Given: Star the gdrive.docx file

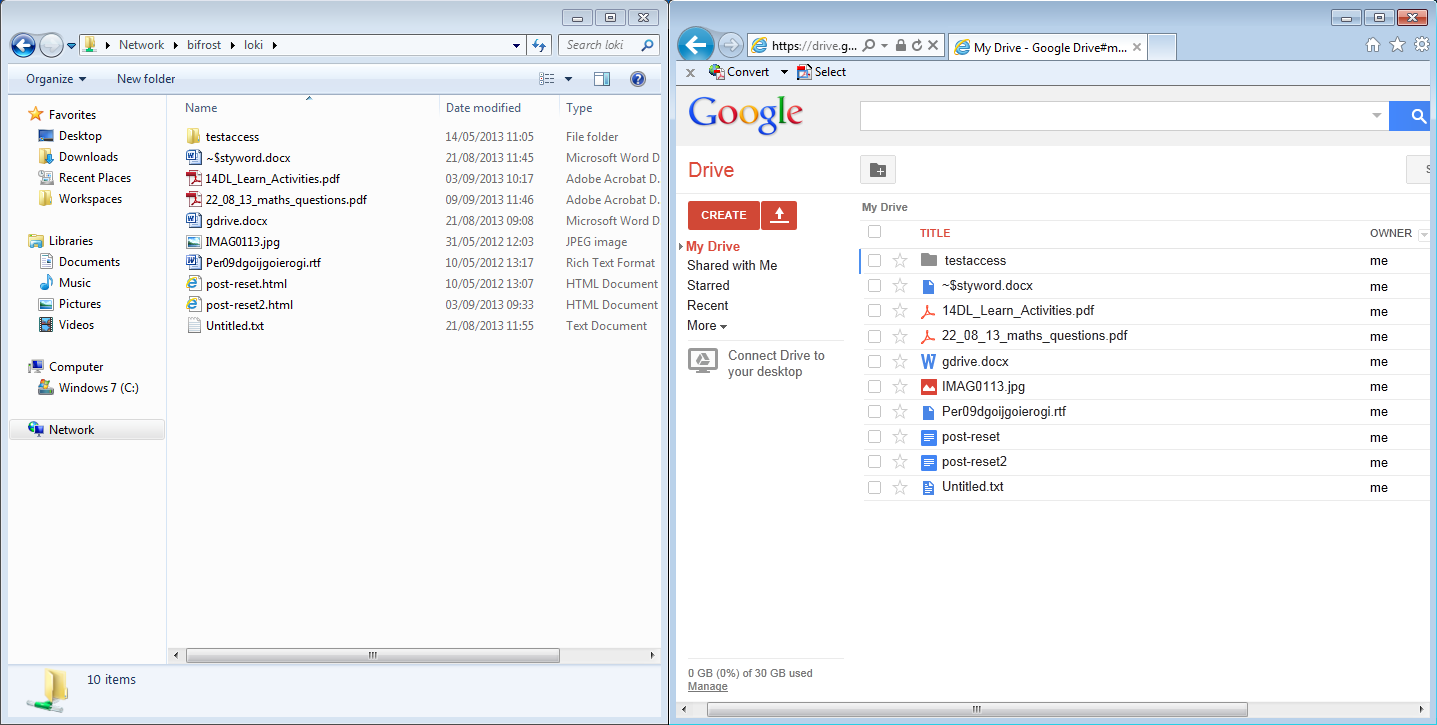Looking at the screenshot, I should tap(899, 361).
